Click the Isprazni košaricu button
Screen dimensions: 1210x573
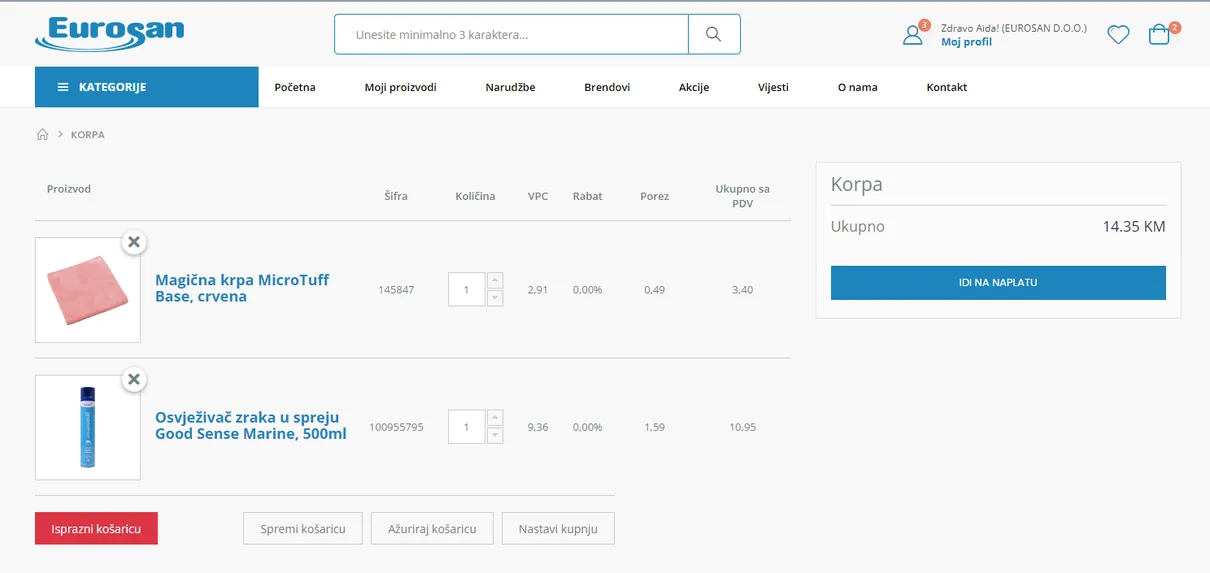(96, 528)
